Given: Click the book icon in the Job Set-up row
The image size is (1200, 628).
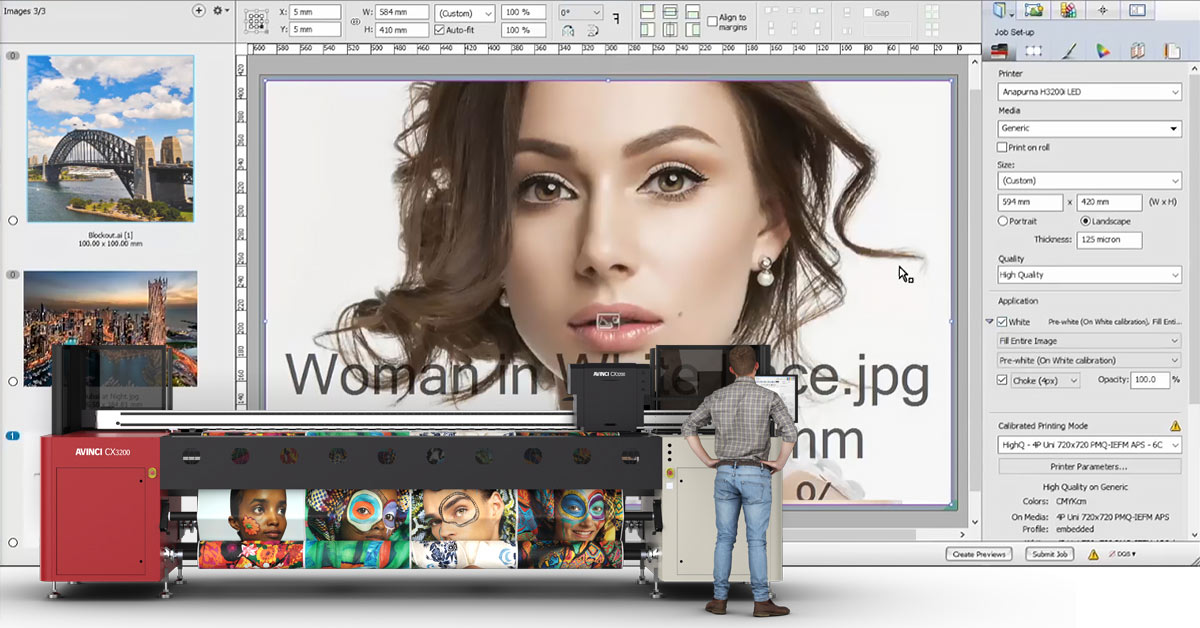Looking at the screenshot, I should [1137, 49].
